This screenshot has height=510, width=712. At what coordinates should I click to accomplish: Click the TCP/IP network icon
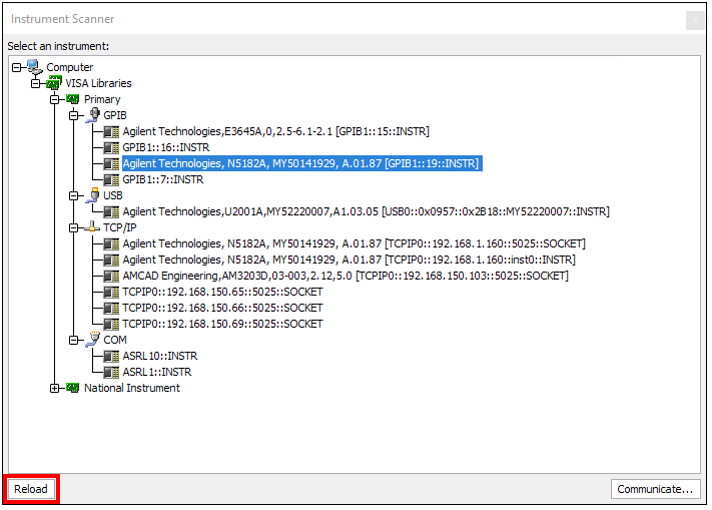[92, 227]
